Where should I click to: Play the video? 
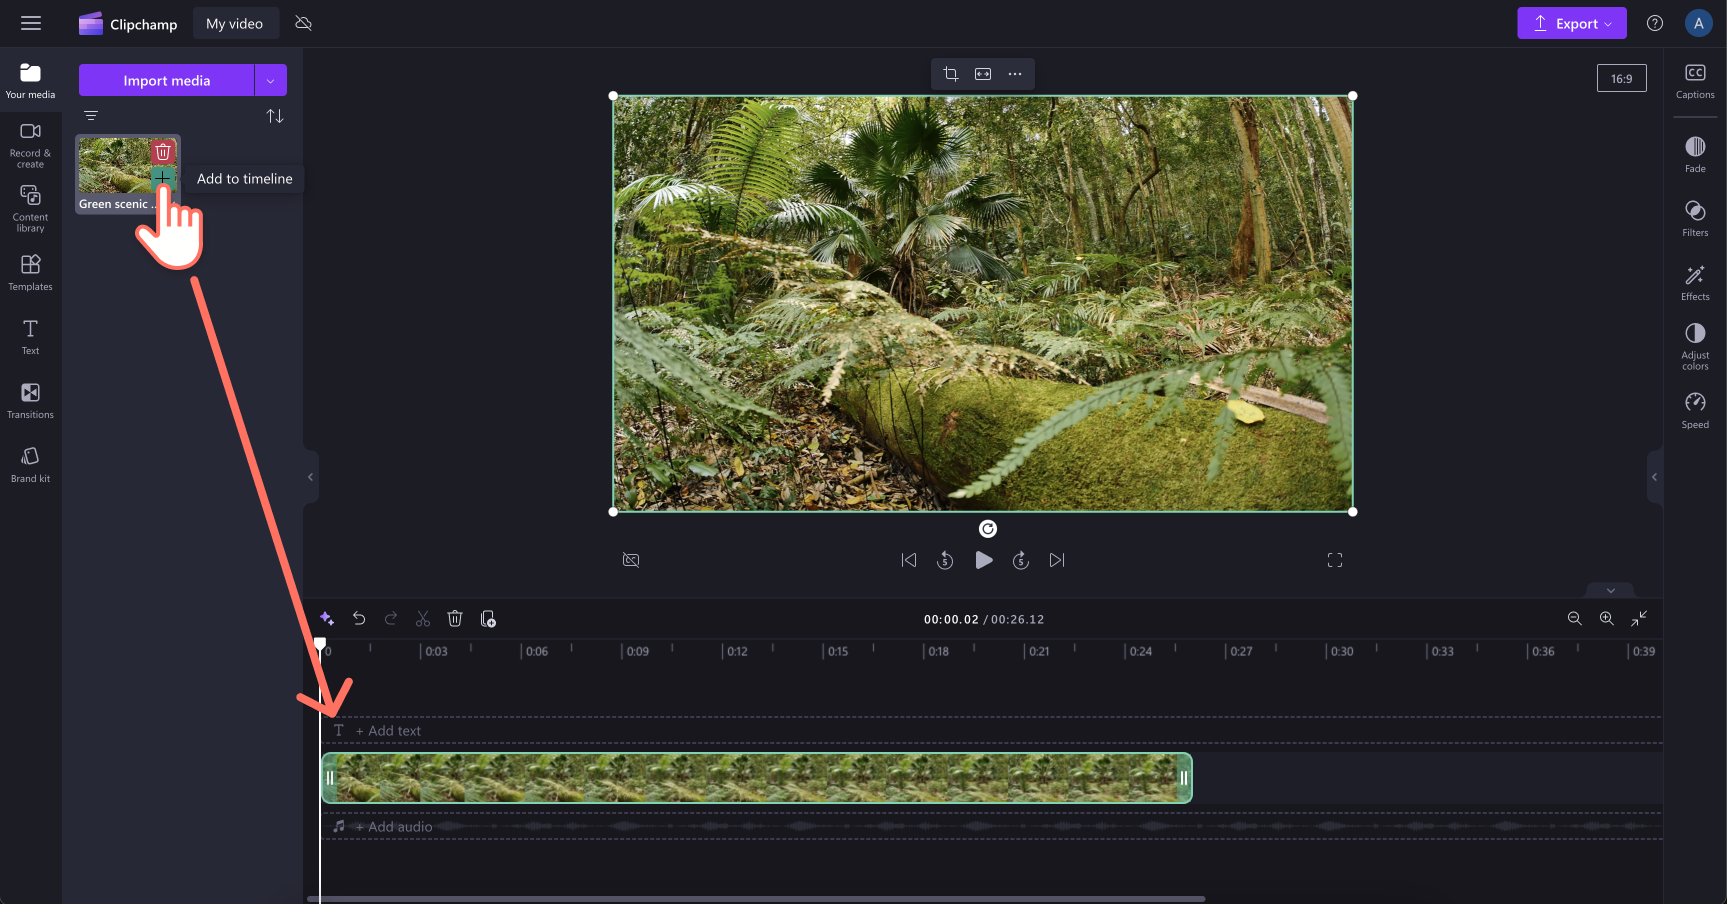coord(984,560)
